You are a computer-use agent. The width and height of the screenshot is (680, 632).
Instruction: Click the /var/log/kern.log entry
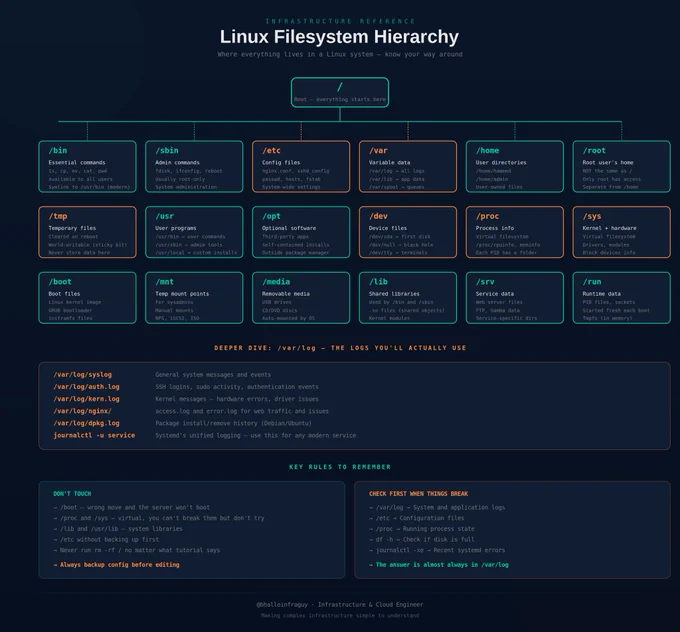pyautogui.click(x=86, y=399)
